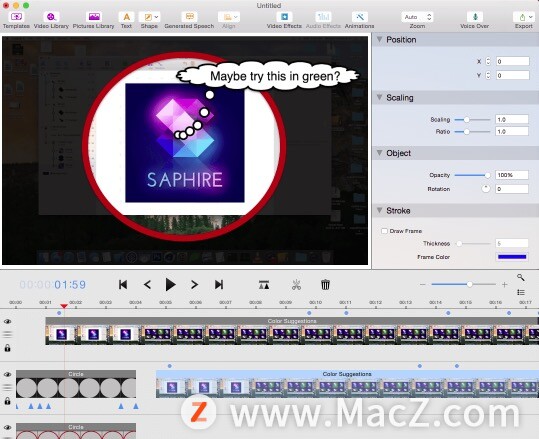Screen dimensions: 539x439
Task: Step forward one frame
Action: pyautogui.click(x=194, y=285)
